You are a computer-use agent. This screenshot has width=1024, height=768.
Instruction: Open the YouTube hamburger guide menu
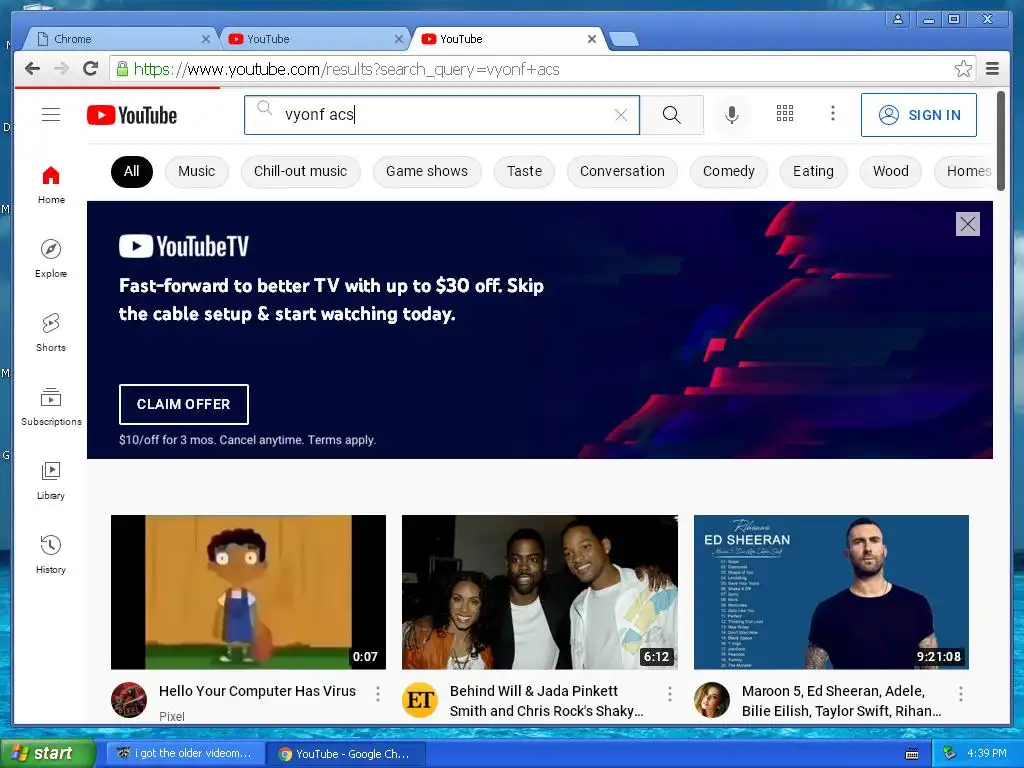coord(51,115)
